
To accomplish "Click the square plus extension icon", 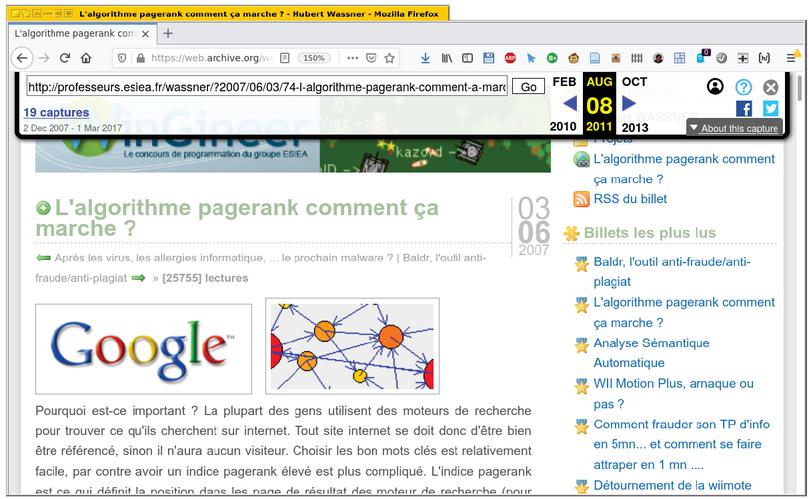I will click(743, 58).
